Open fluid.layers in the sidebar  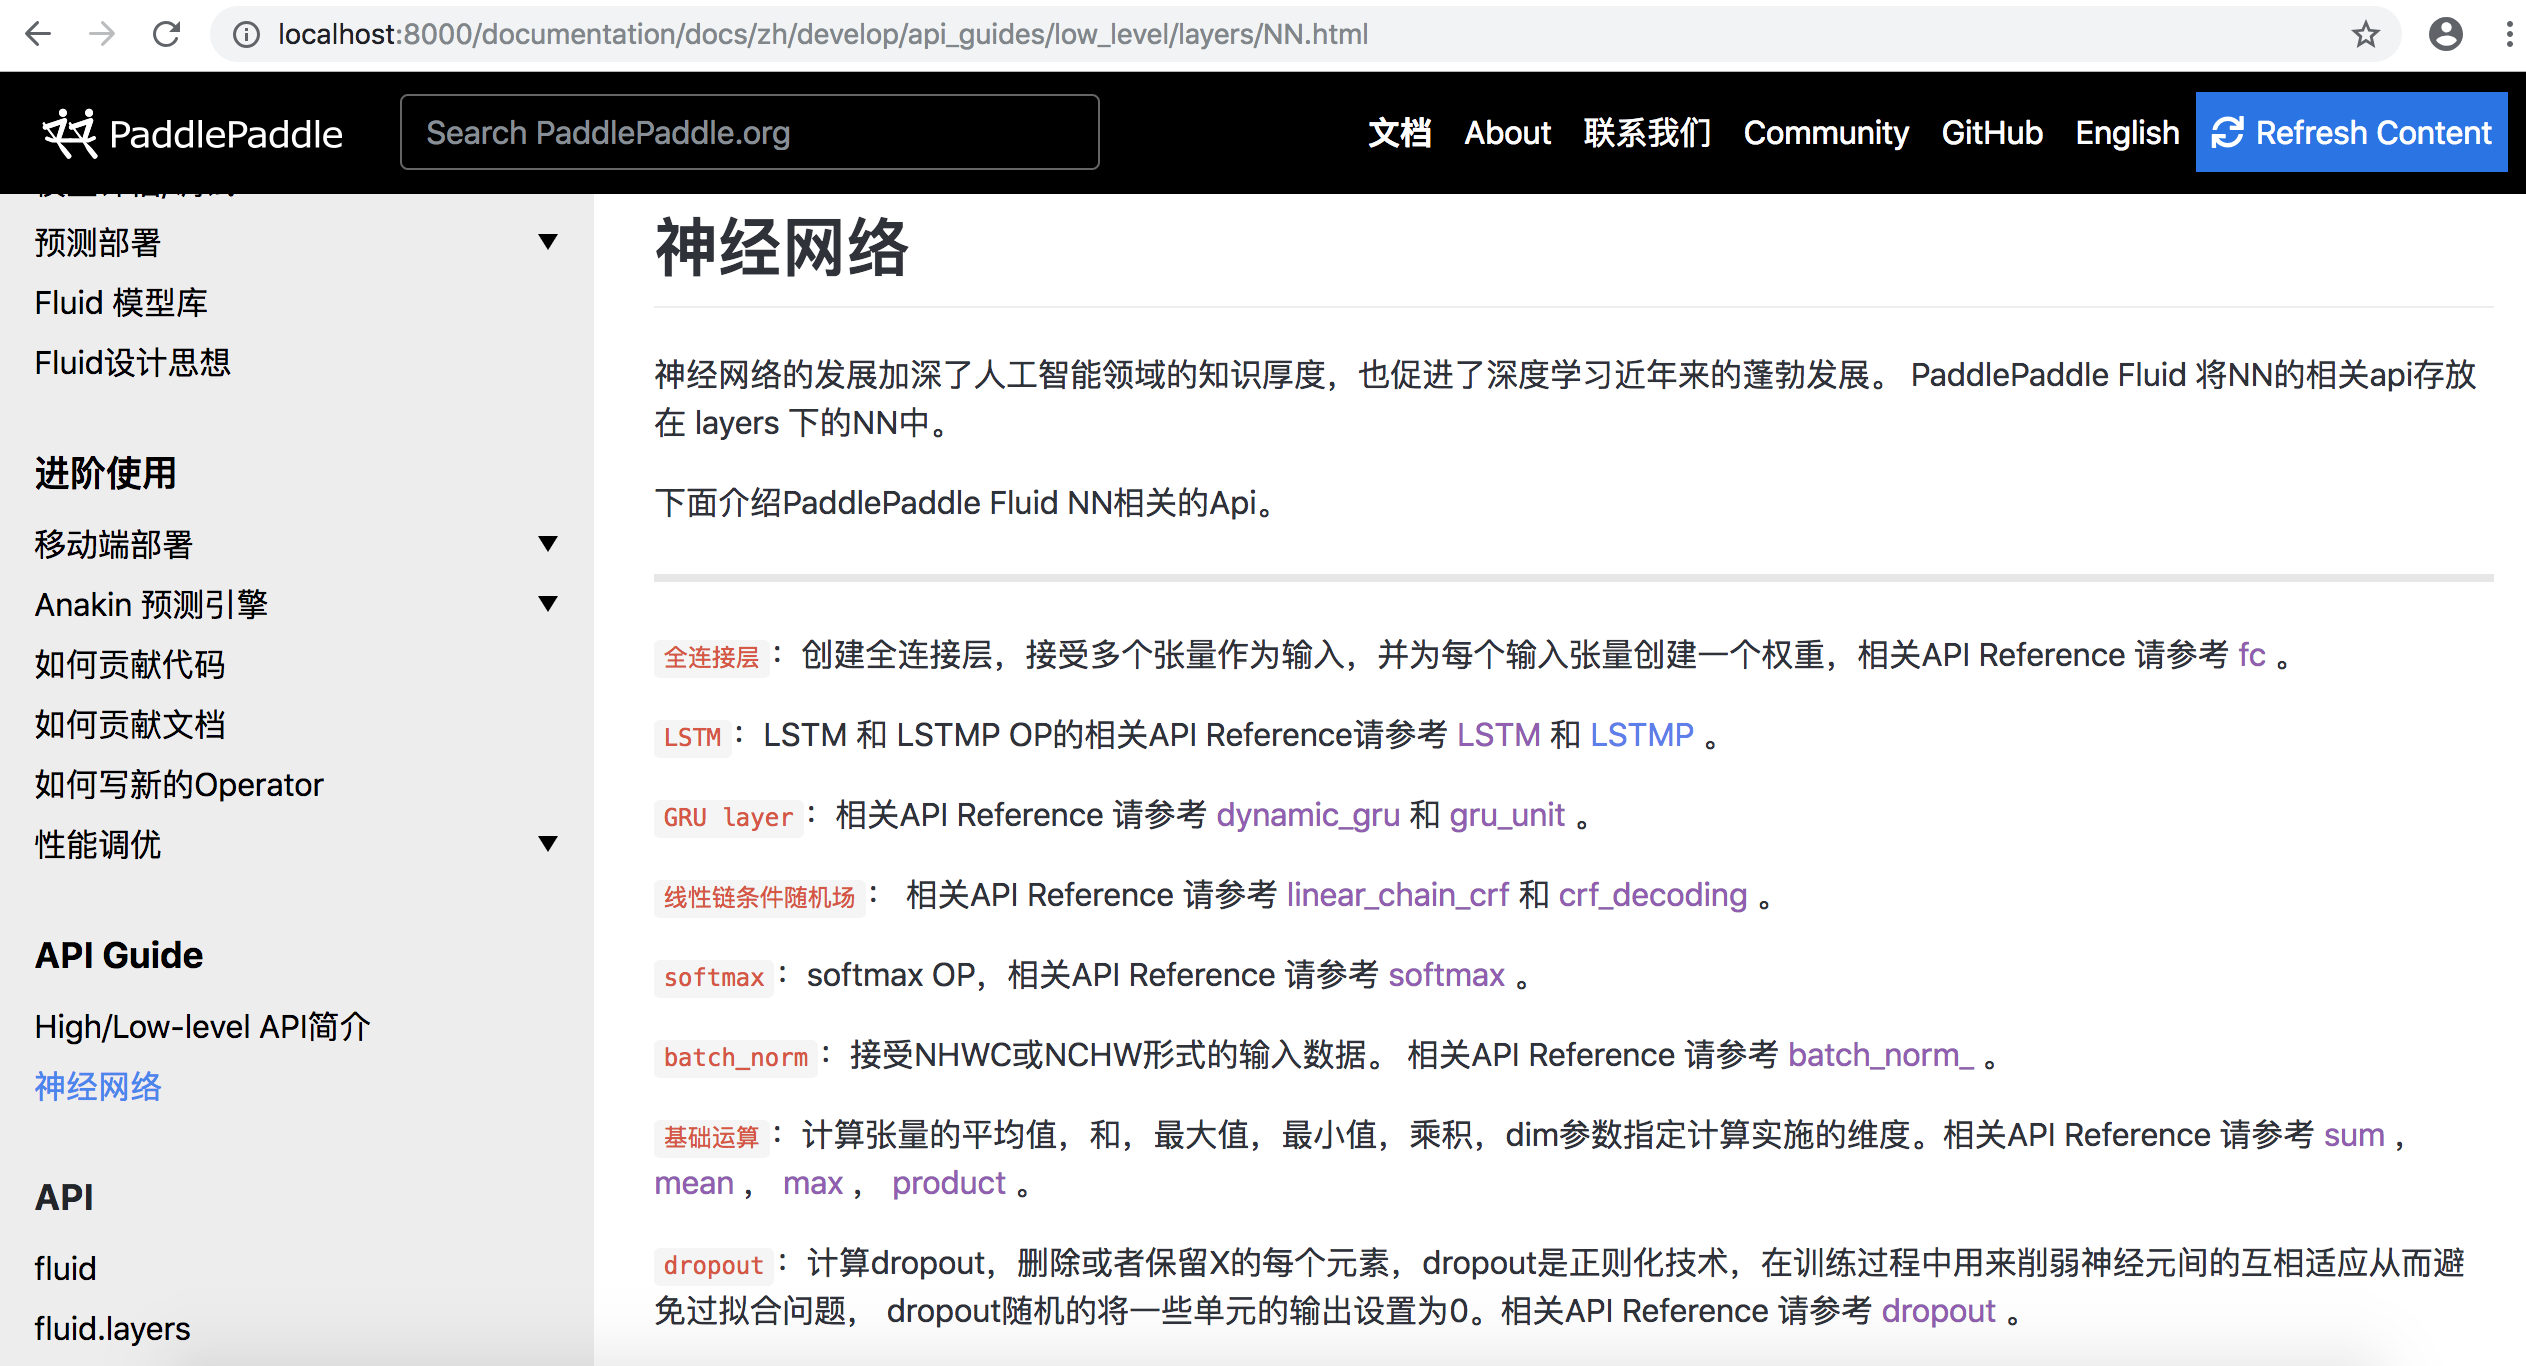[112, 1328]
